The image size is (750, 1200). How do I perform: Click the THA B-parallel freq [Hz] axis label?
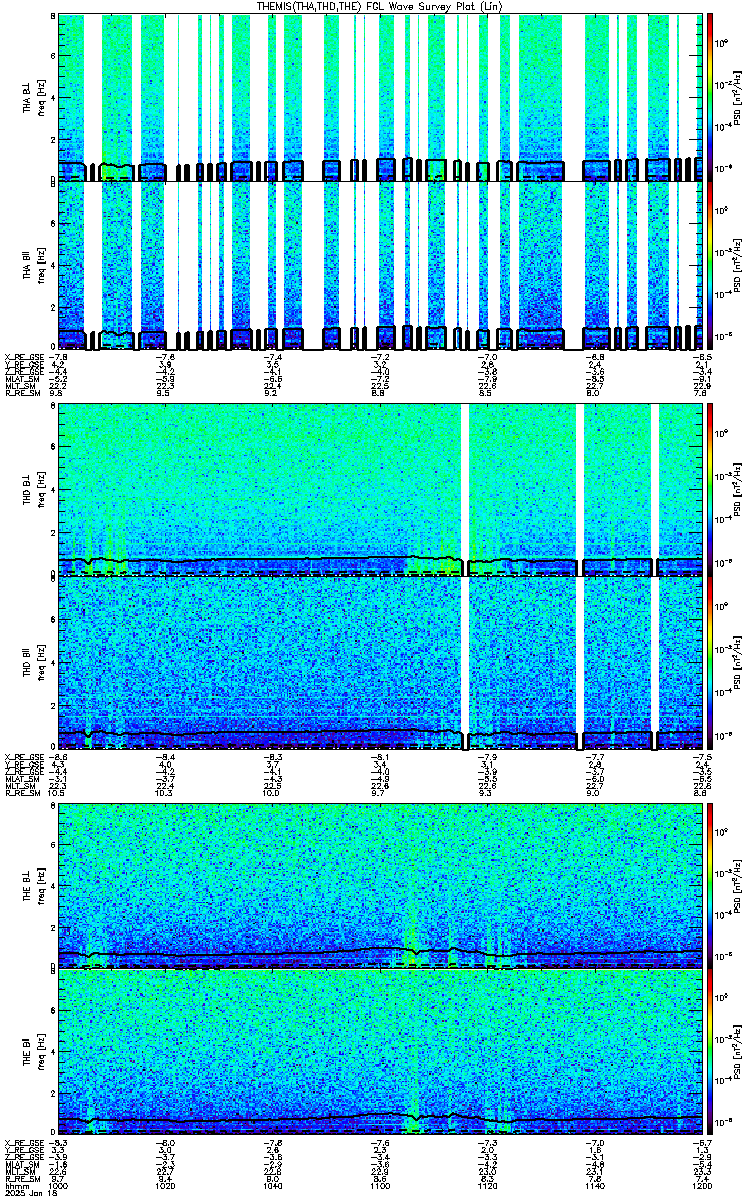[x=40, y=266]
